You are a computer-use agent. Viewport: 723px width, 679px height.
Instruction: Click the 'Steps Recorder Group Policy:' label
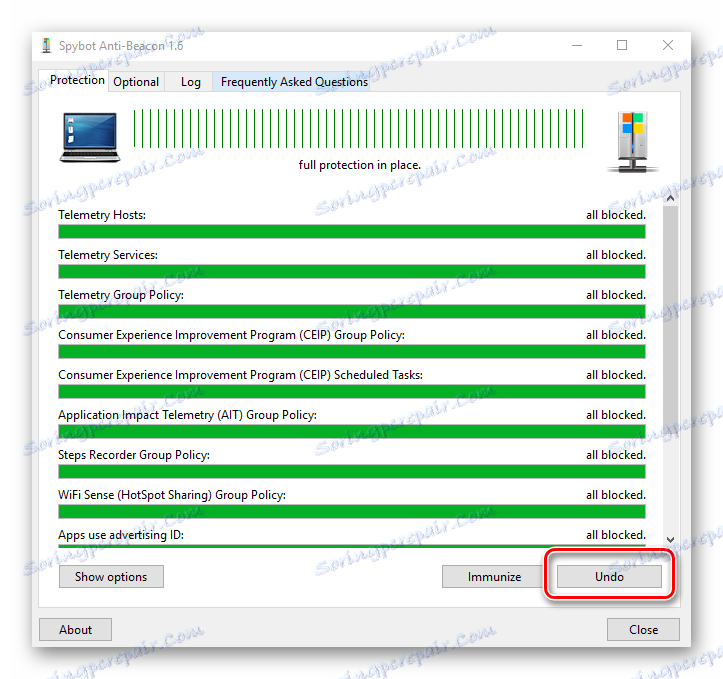134,455
